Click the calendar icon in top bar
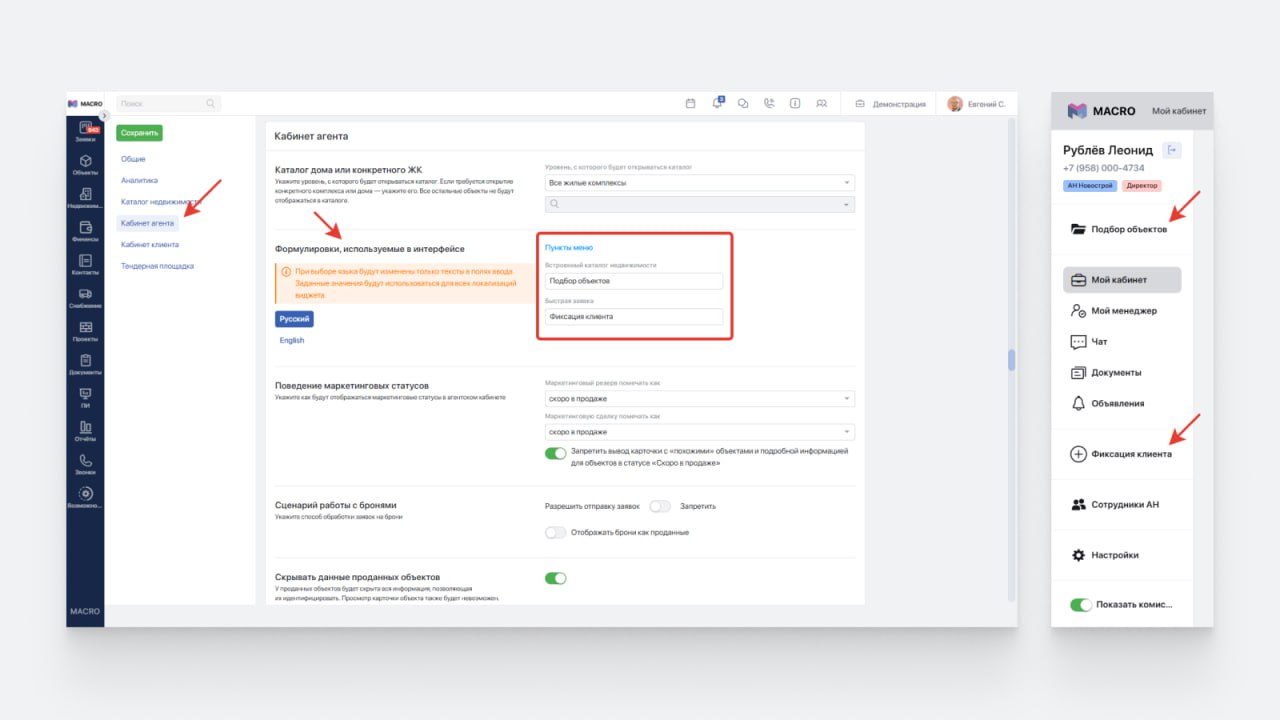This screenshot has height=720, width=1280. pyautogui.click(x=690, y=103)
